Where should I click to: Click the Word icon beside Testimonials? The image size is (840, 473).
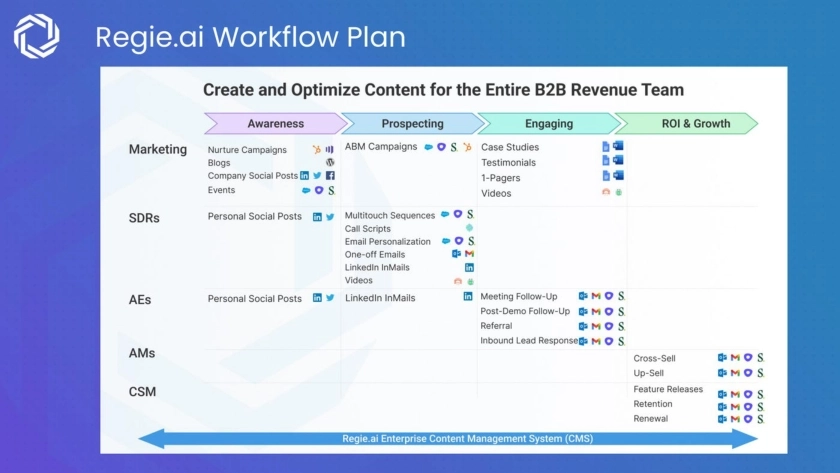point(618,162)
